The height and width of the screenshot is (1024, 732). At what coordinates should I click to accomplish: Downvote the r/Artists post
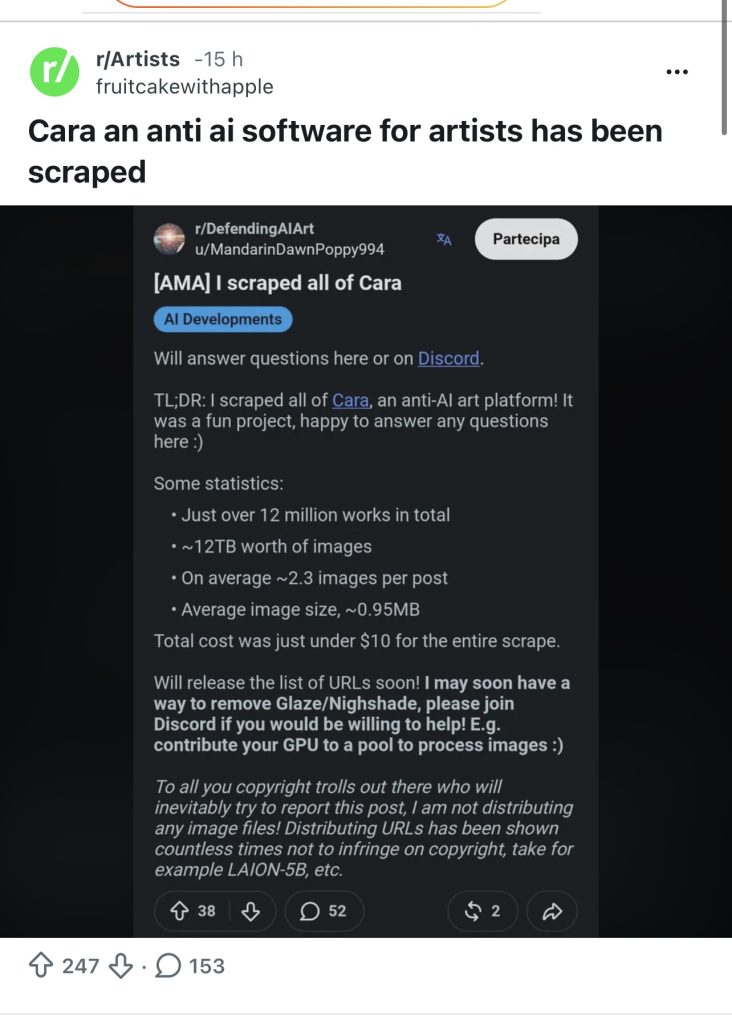(121, 966)
